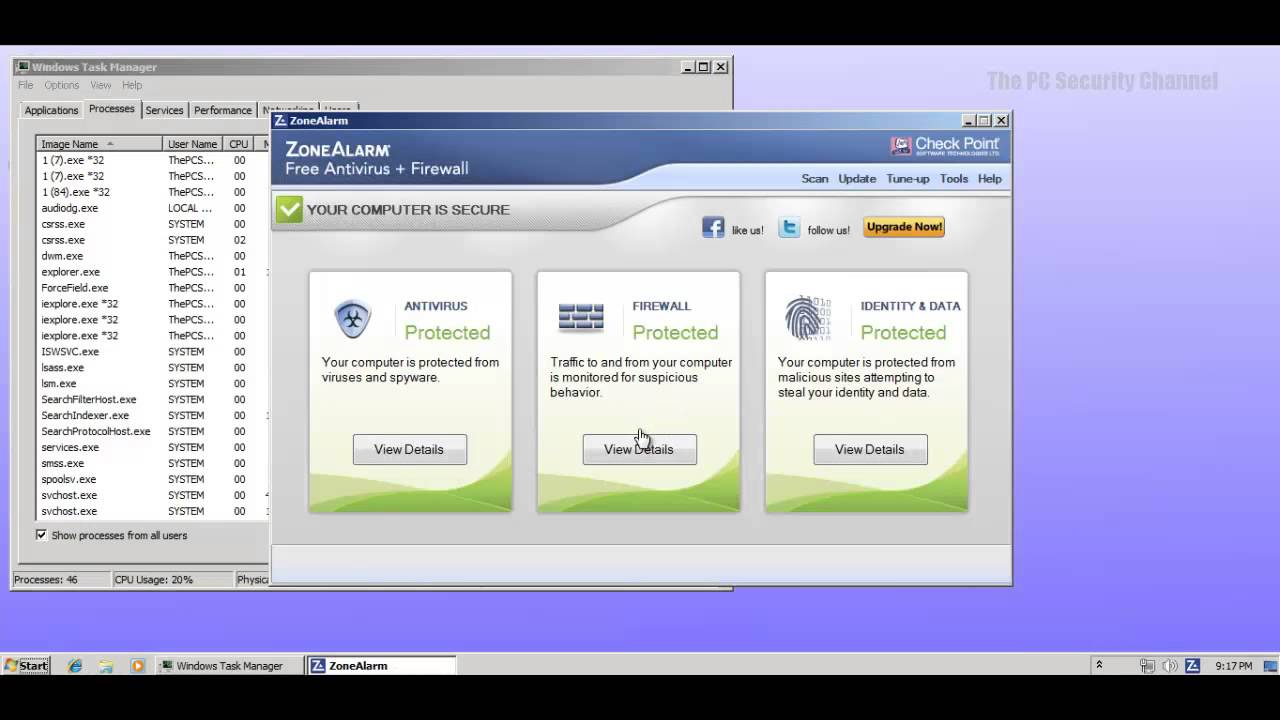Select smss.exe process row
Screen dimensions: 1280x720
[x=152, y=464]
